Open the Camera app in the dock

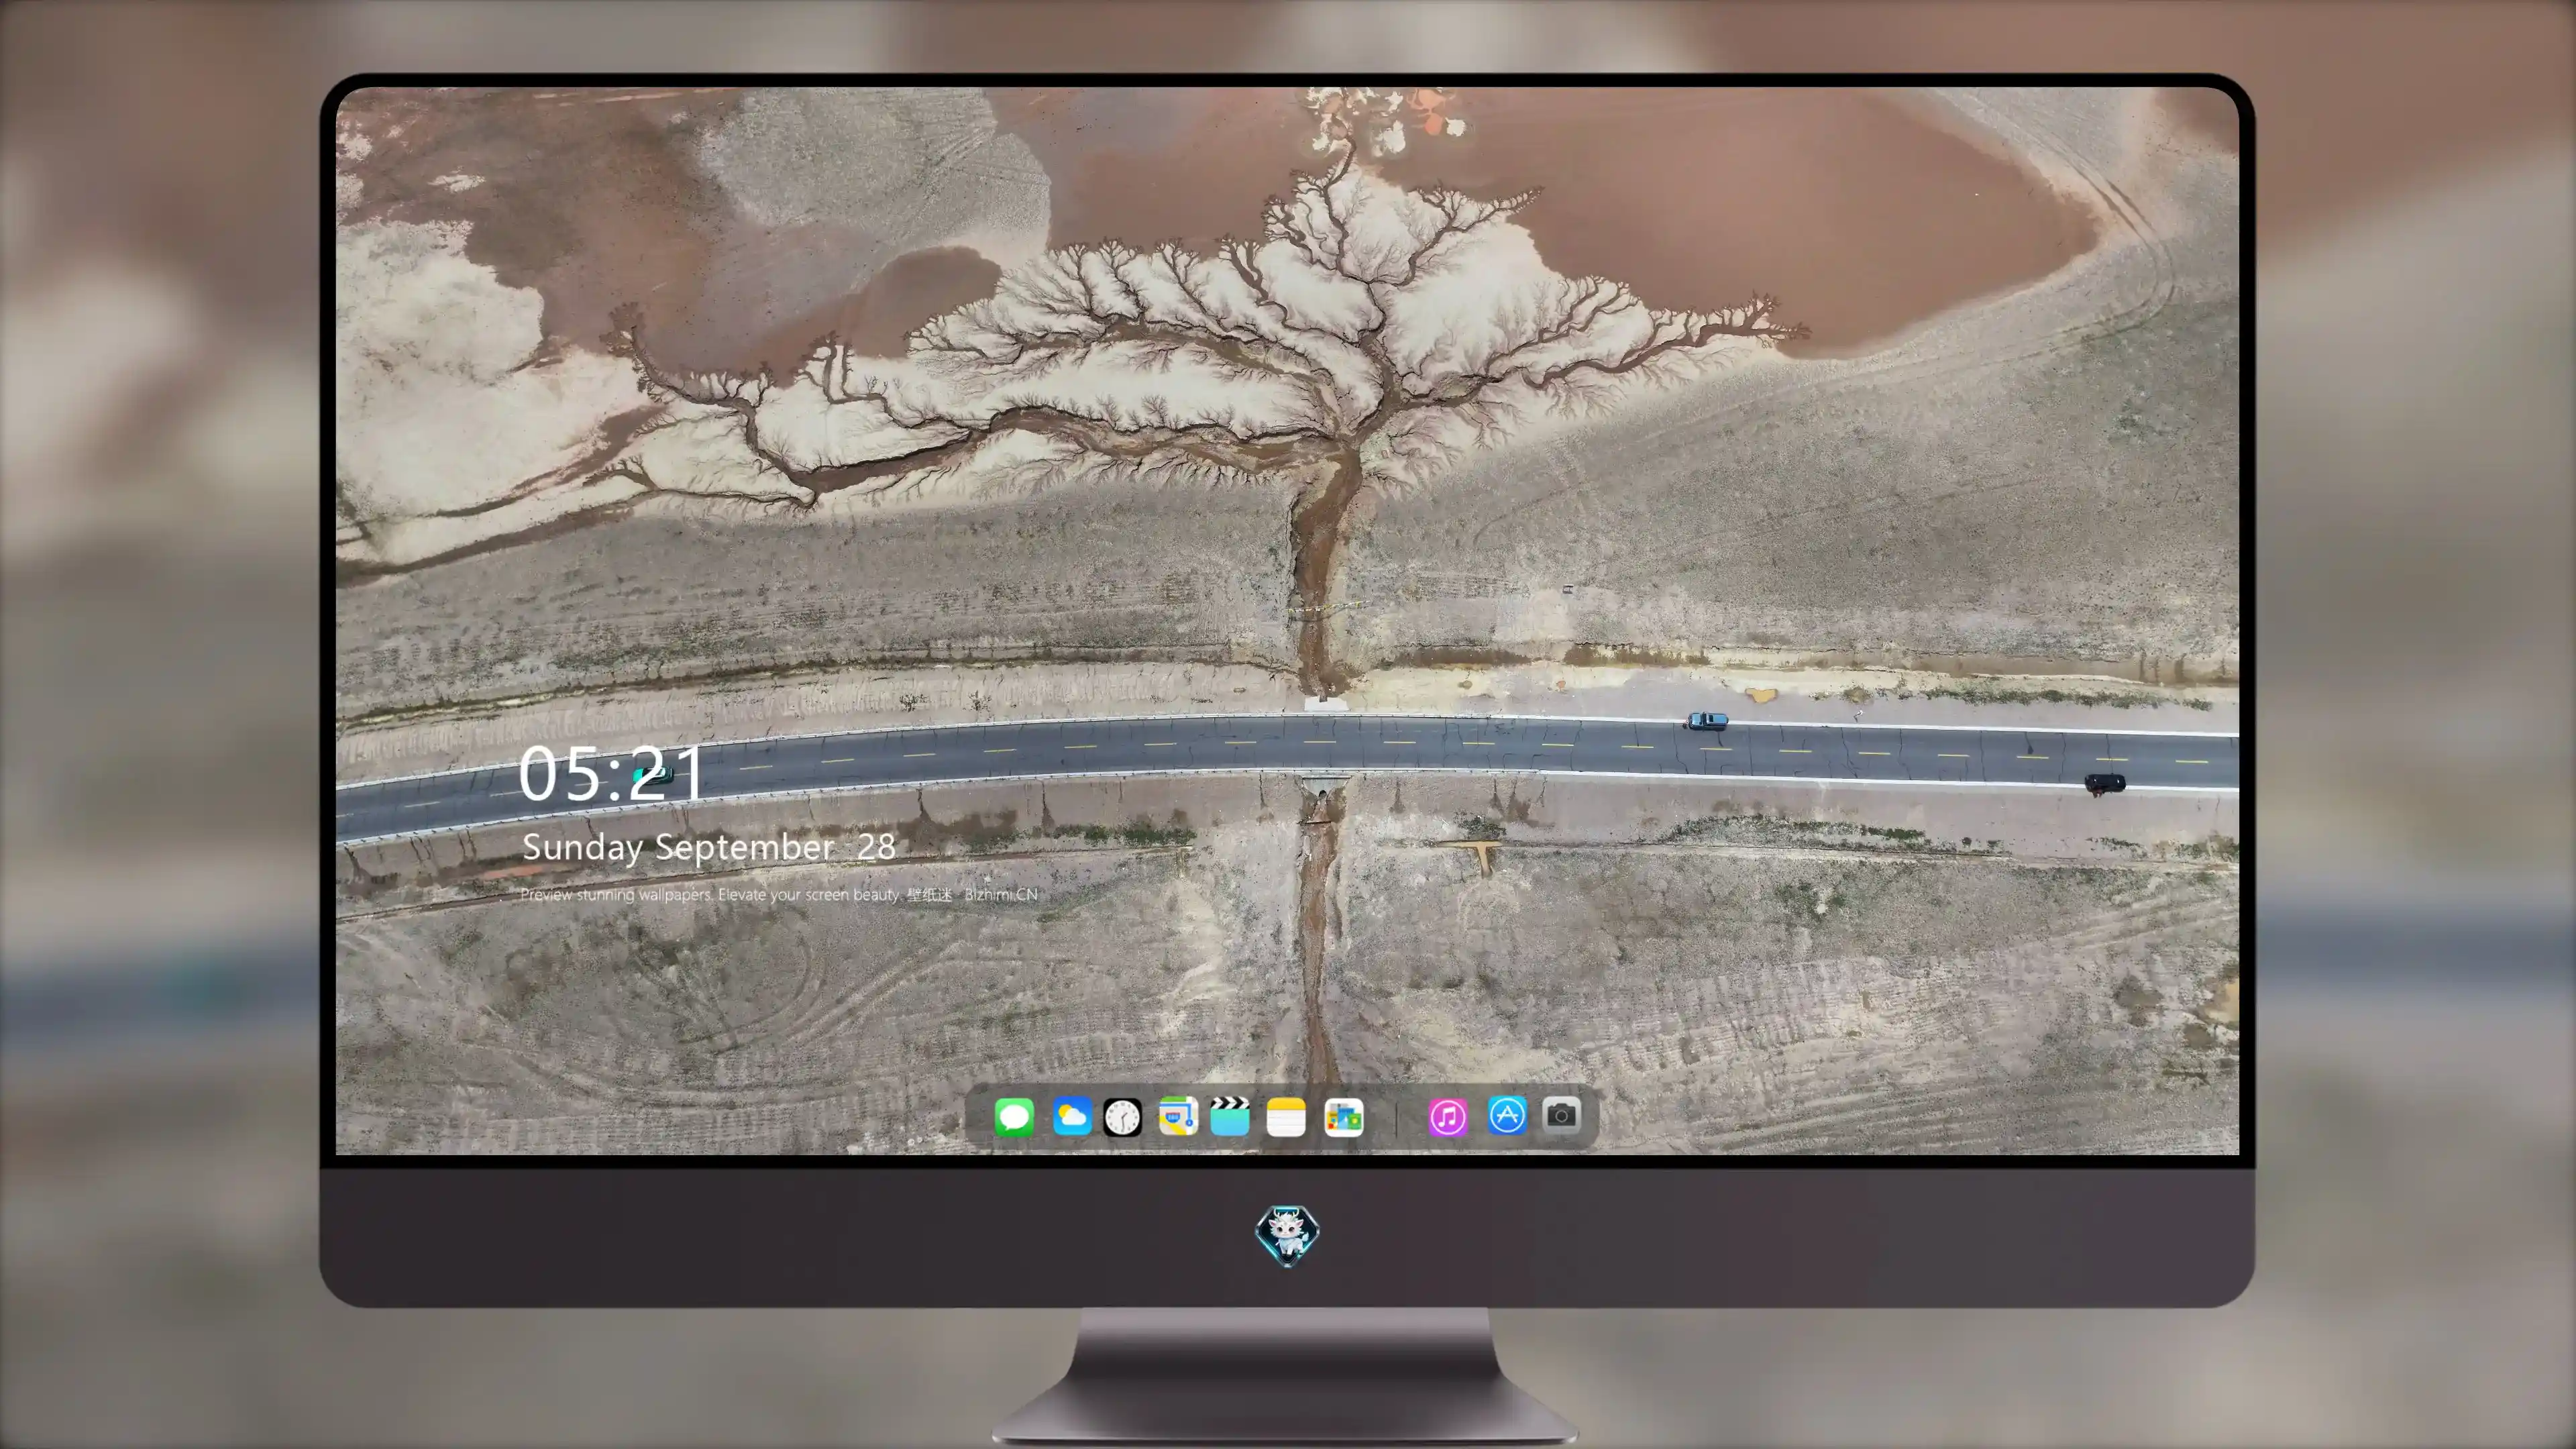point(1561,1115)
